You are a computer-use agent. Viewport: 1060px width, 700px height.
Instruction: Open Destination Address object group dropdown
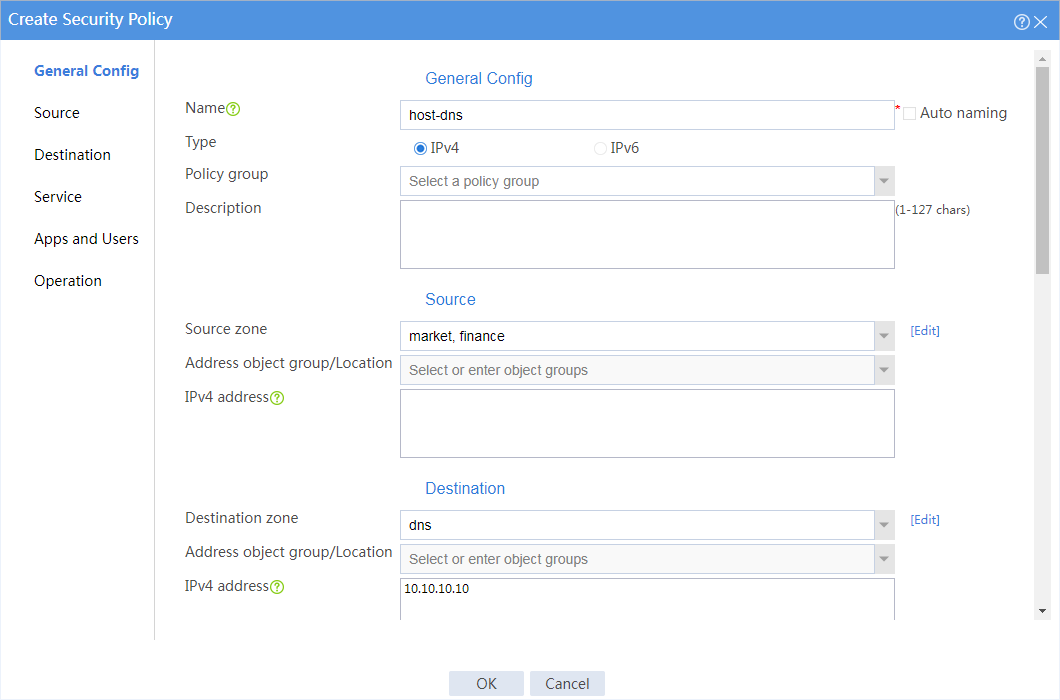click(884, 559)
